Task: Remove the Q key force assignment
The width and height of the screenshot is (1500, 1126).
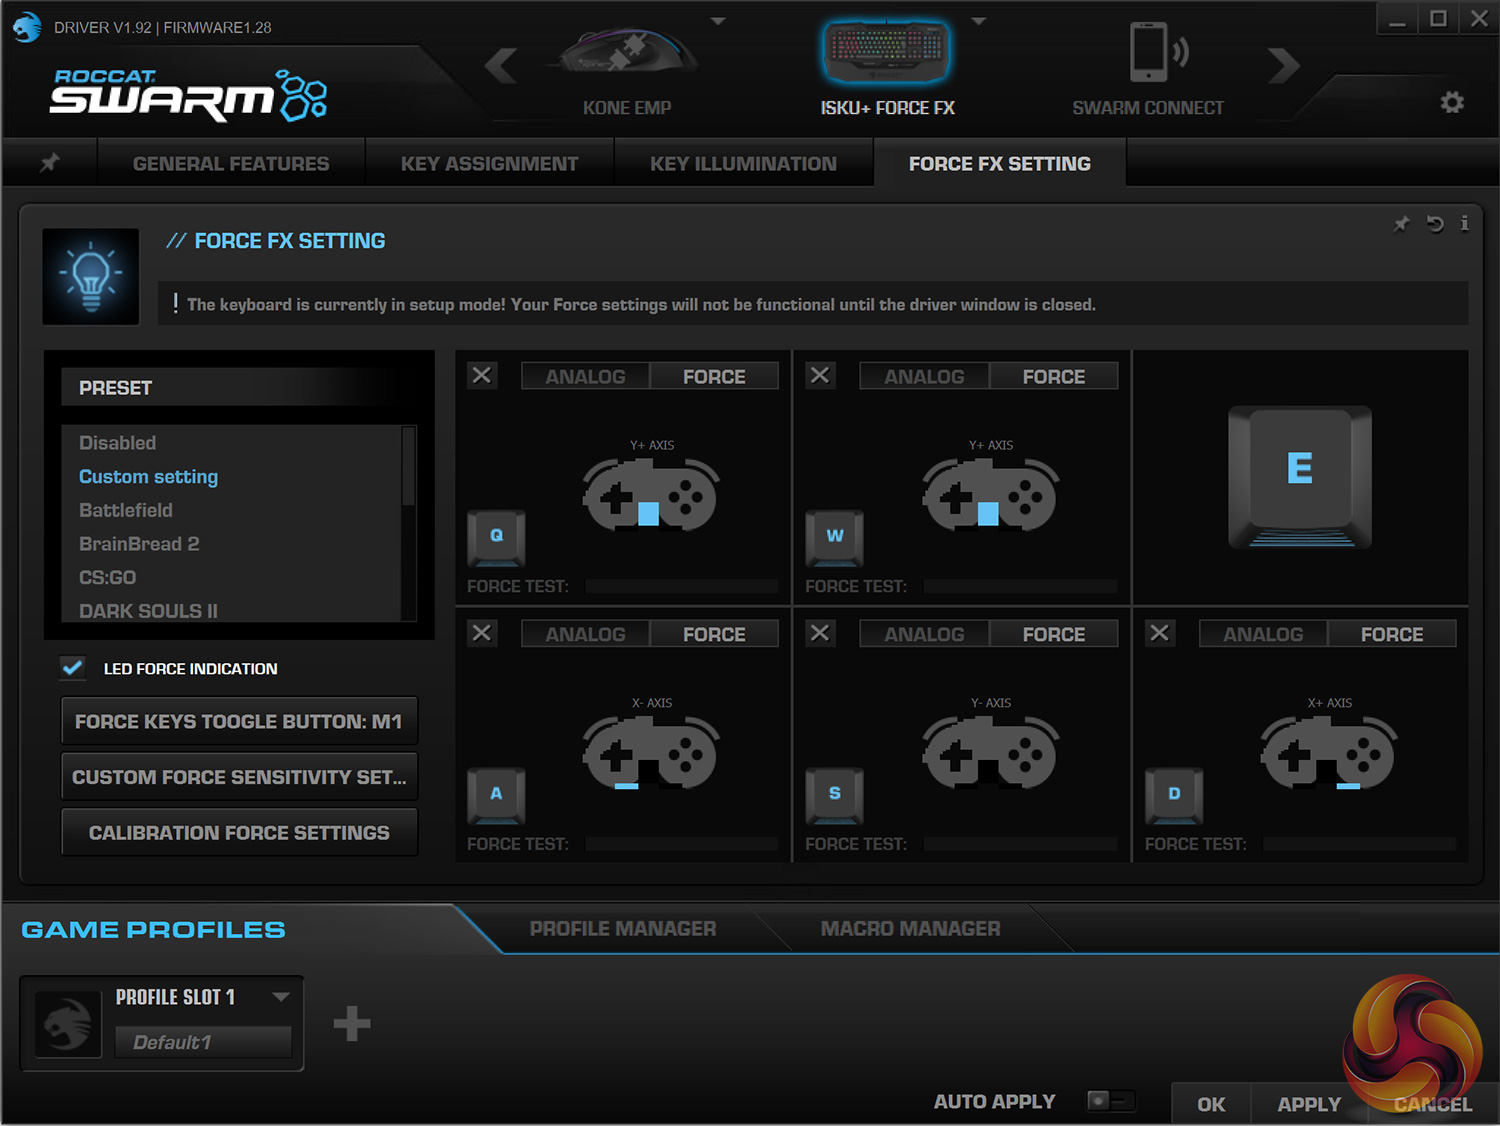Action: pyautogui.click(x=482, y=375)
